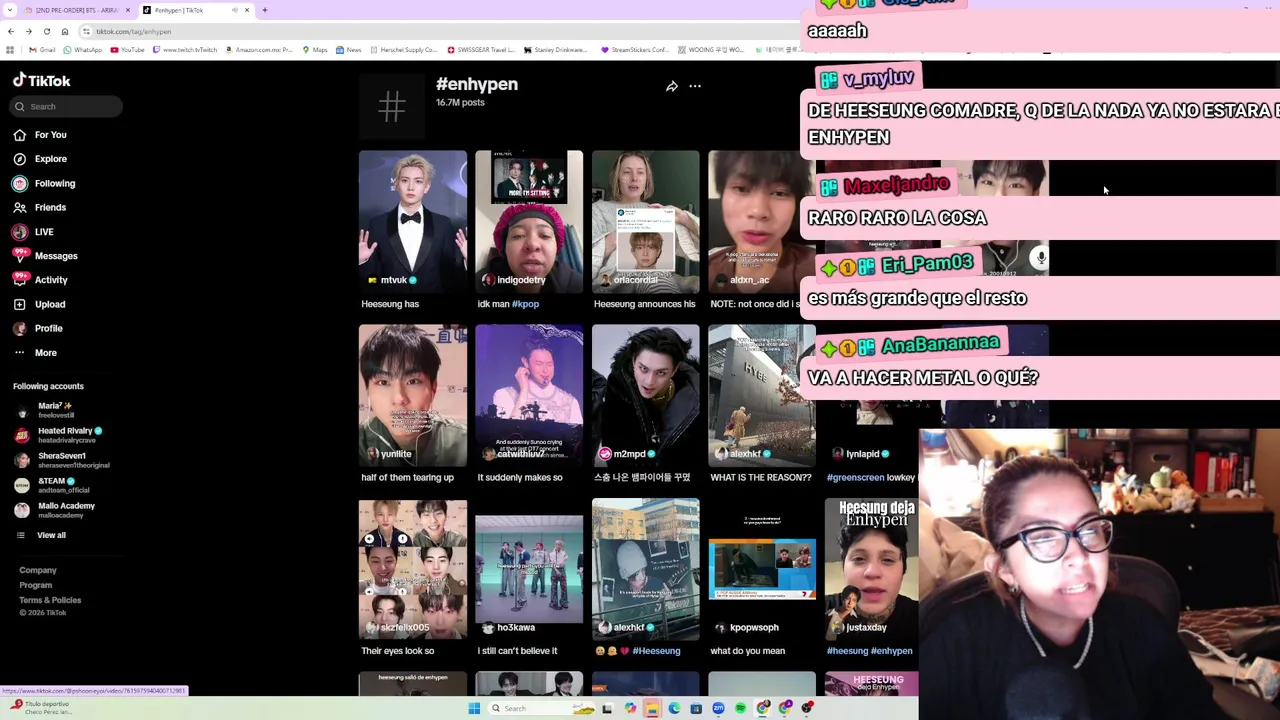Click the #heesung #enhypen caption hashtags

pos(869,651)
